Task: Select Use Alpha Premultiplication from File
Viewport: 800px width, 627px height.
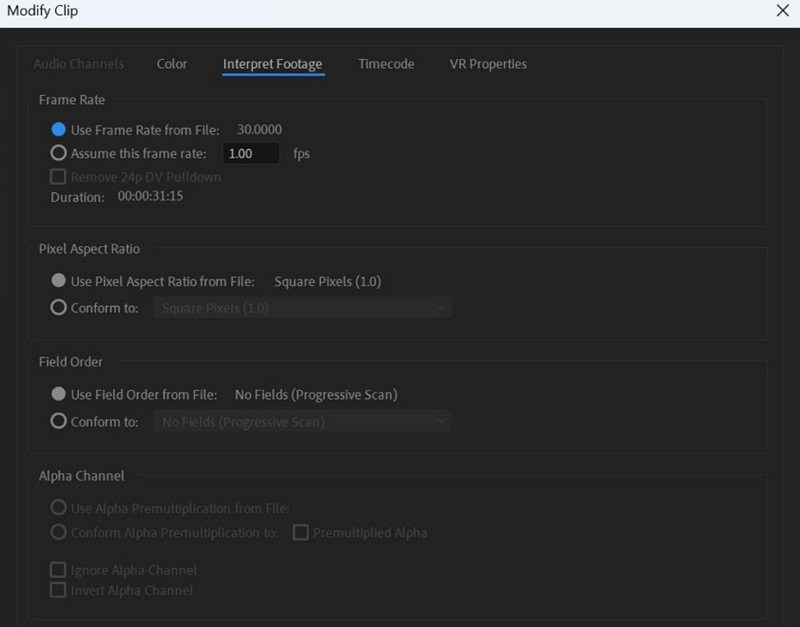Action: [58, 508]
